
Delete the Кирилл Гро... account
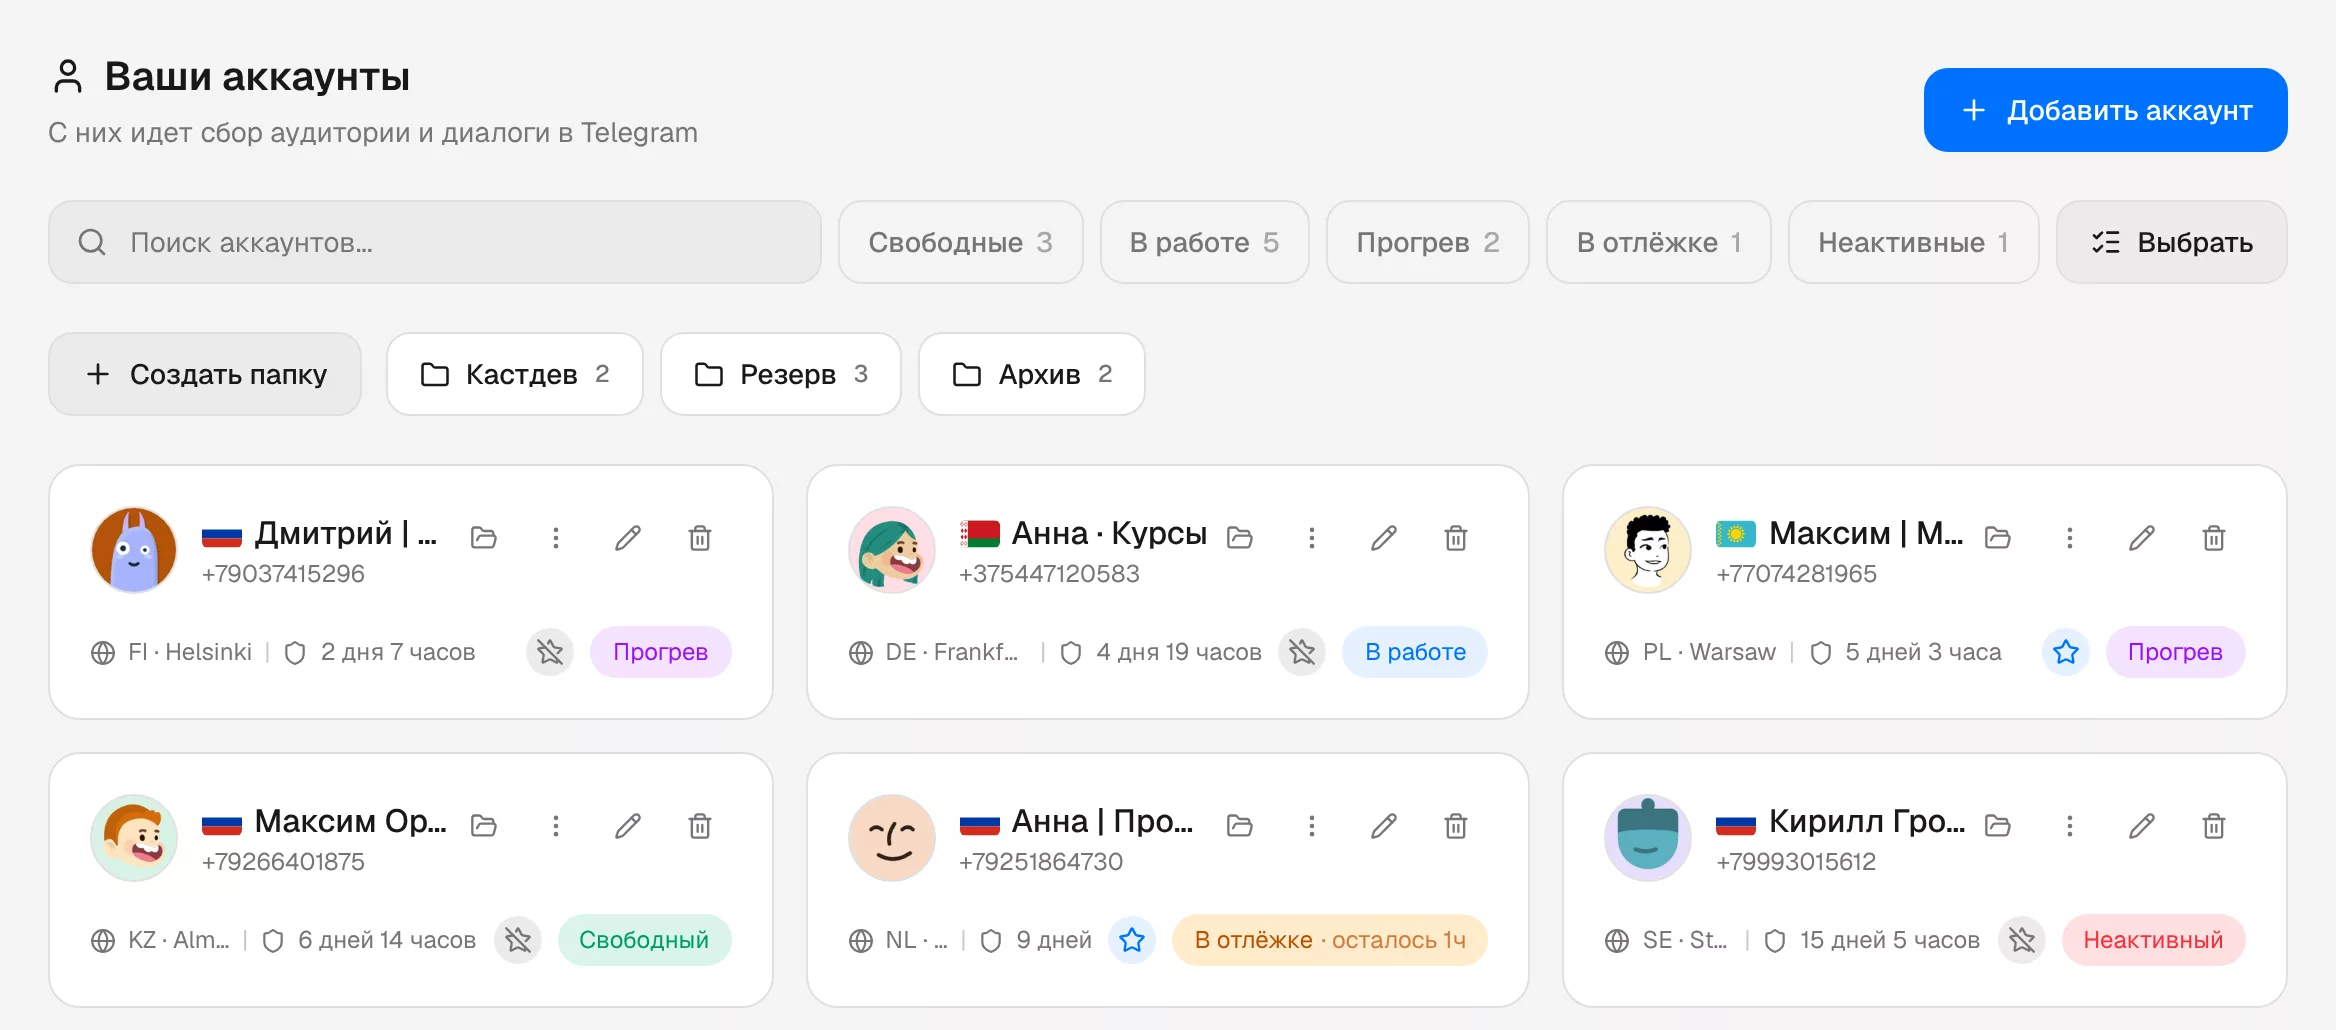coord(2214,826)
